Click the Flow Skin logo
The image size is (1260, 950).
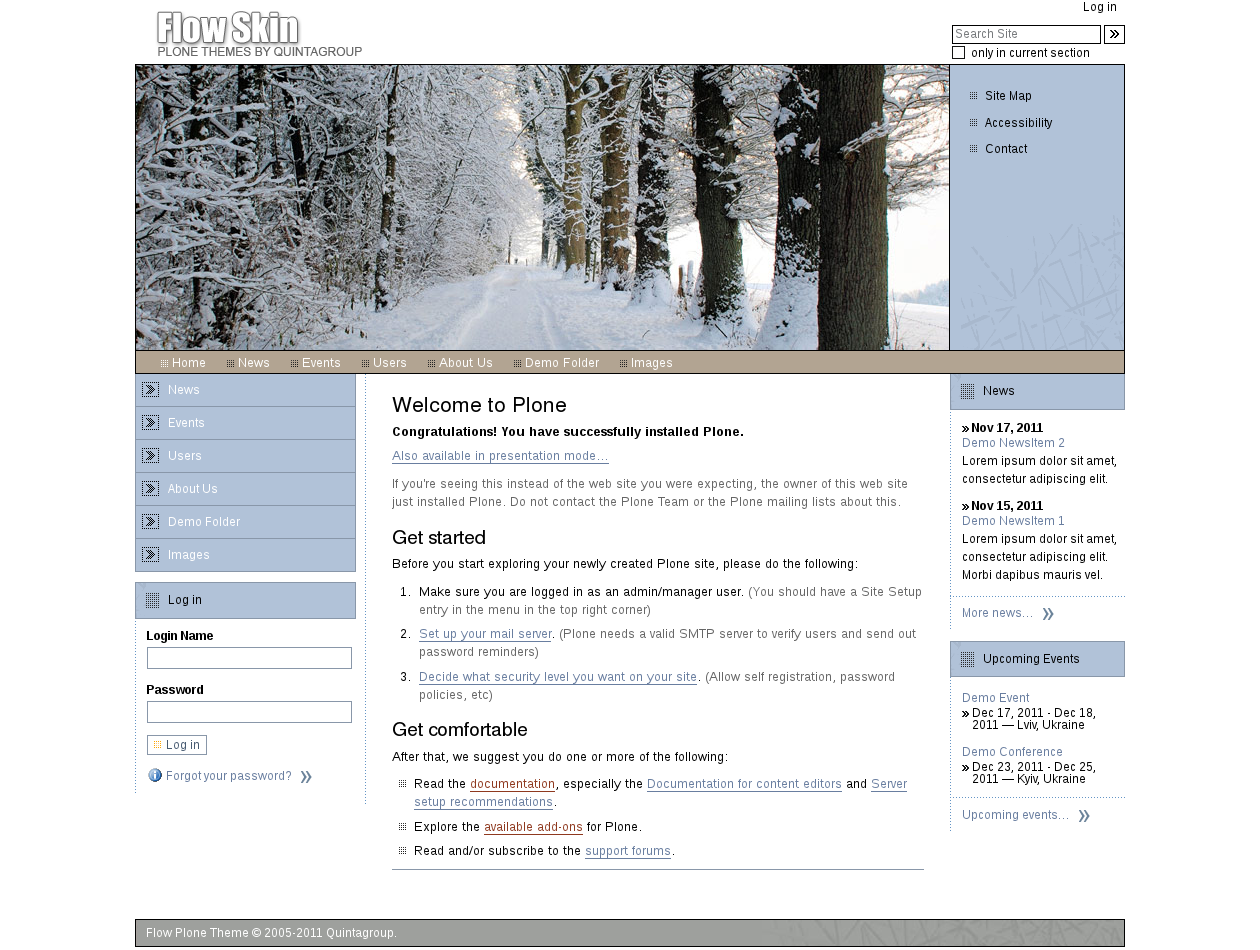tap(259, 35)
